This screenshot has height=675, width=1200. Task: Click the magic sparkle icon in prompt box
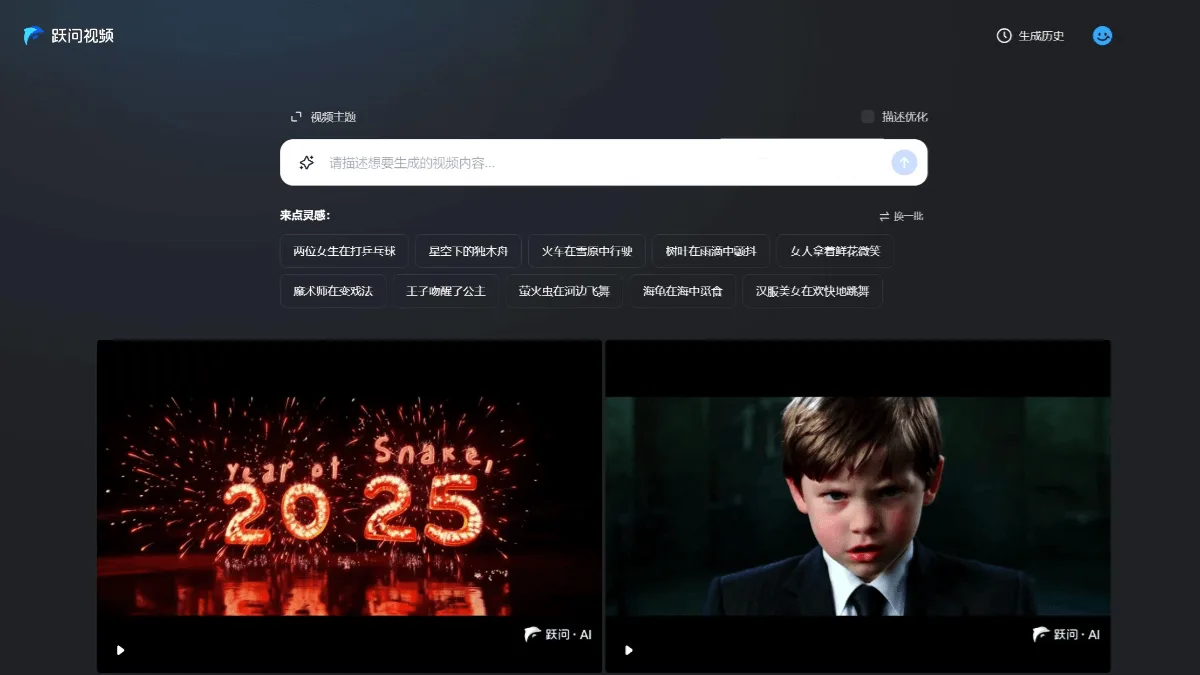point(307,162)
